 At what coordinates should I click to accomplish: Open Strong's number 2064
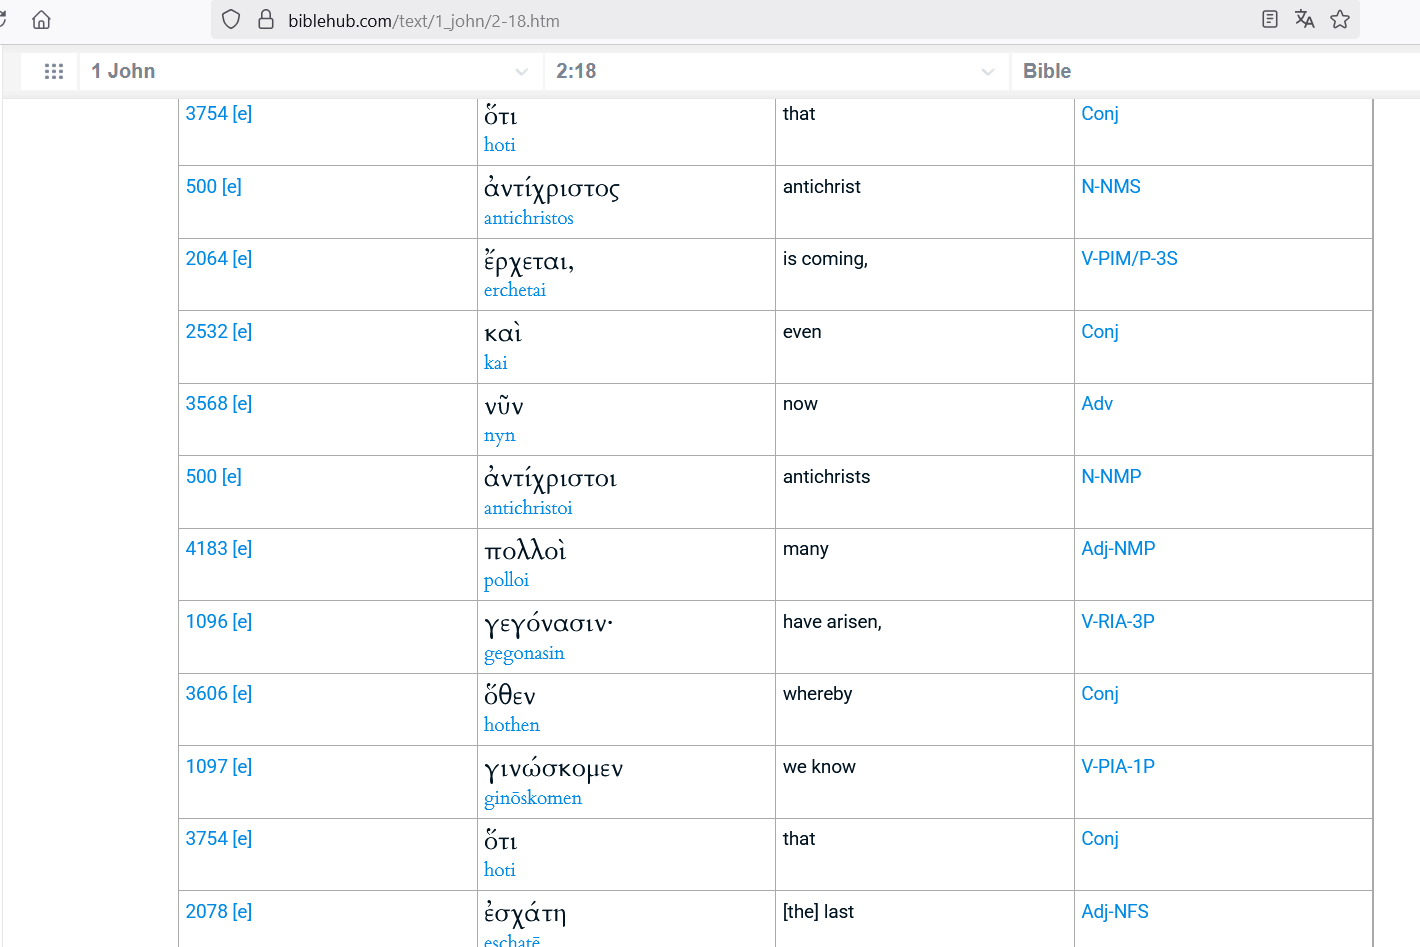[206, 259]
